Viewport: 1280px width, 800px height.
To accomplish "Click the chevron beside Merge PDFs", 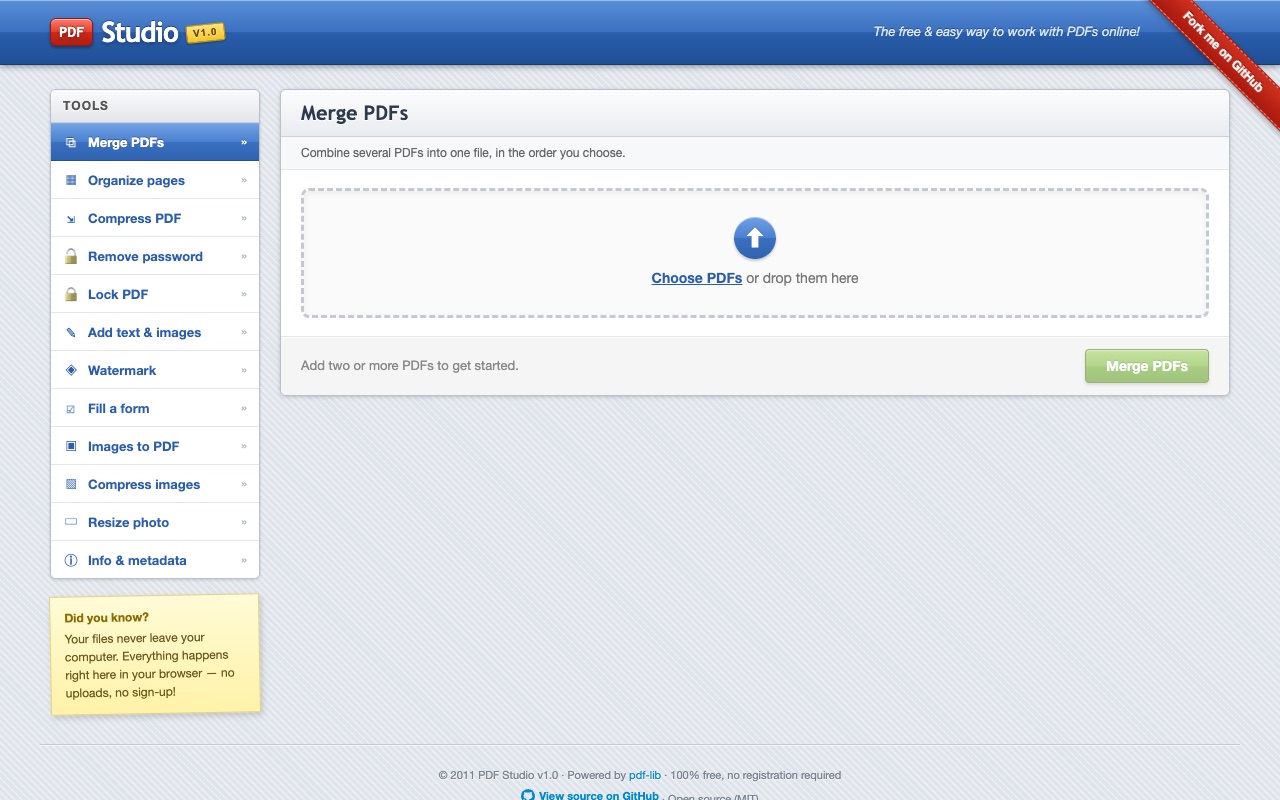I will tap(243, 142).
